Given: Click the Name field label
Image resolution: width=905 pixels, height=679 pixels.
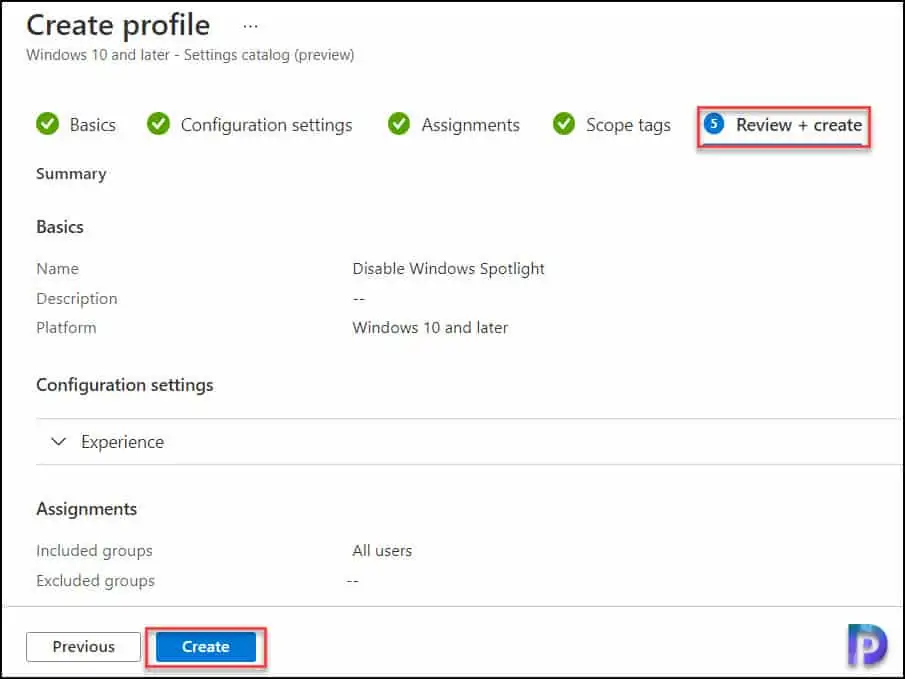Looking at the screenshot, I should point(57,269).
